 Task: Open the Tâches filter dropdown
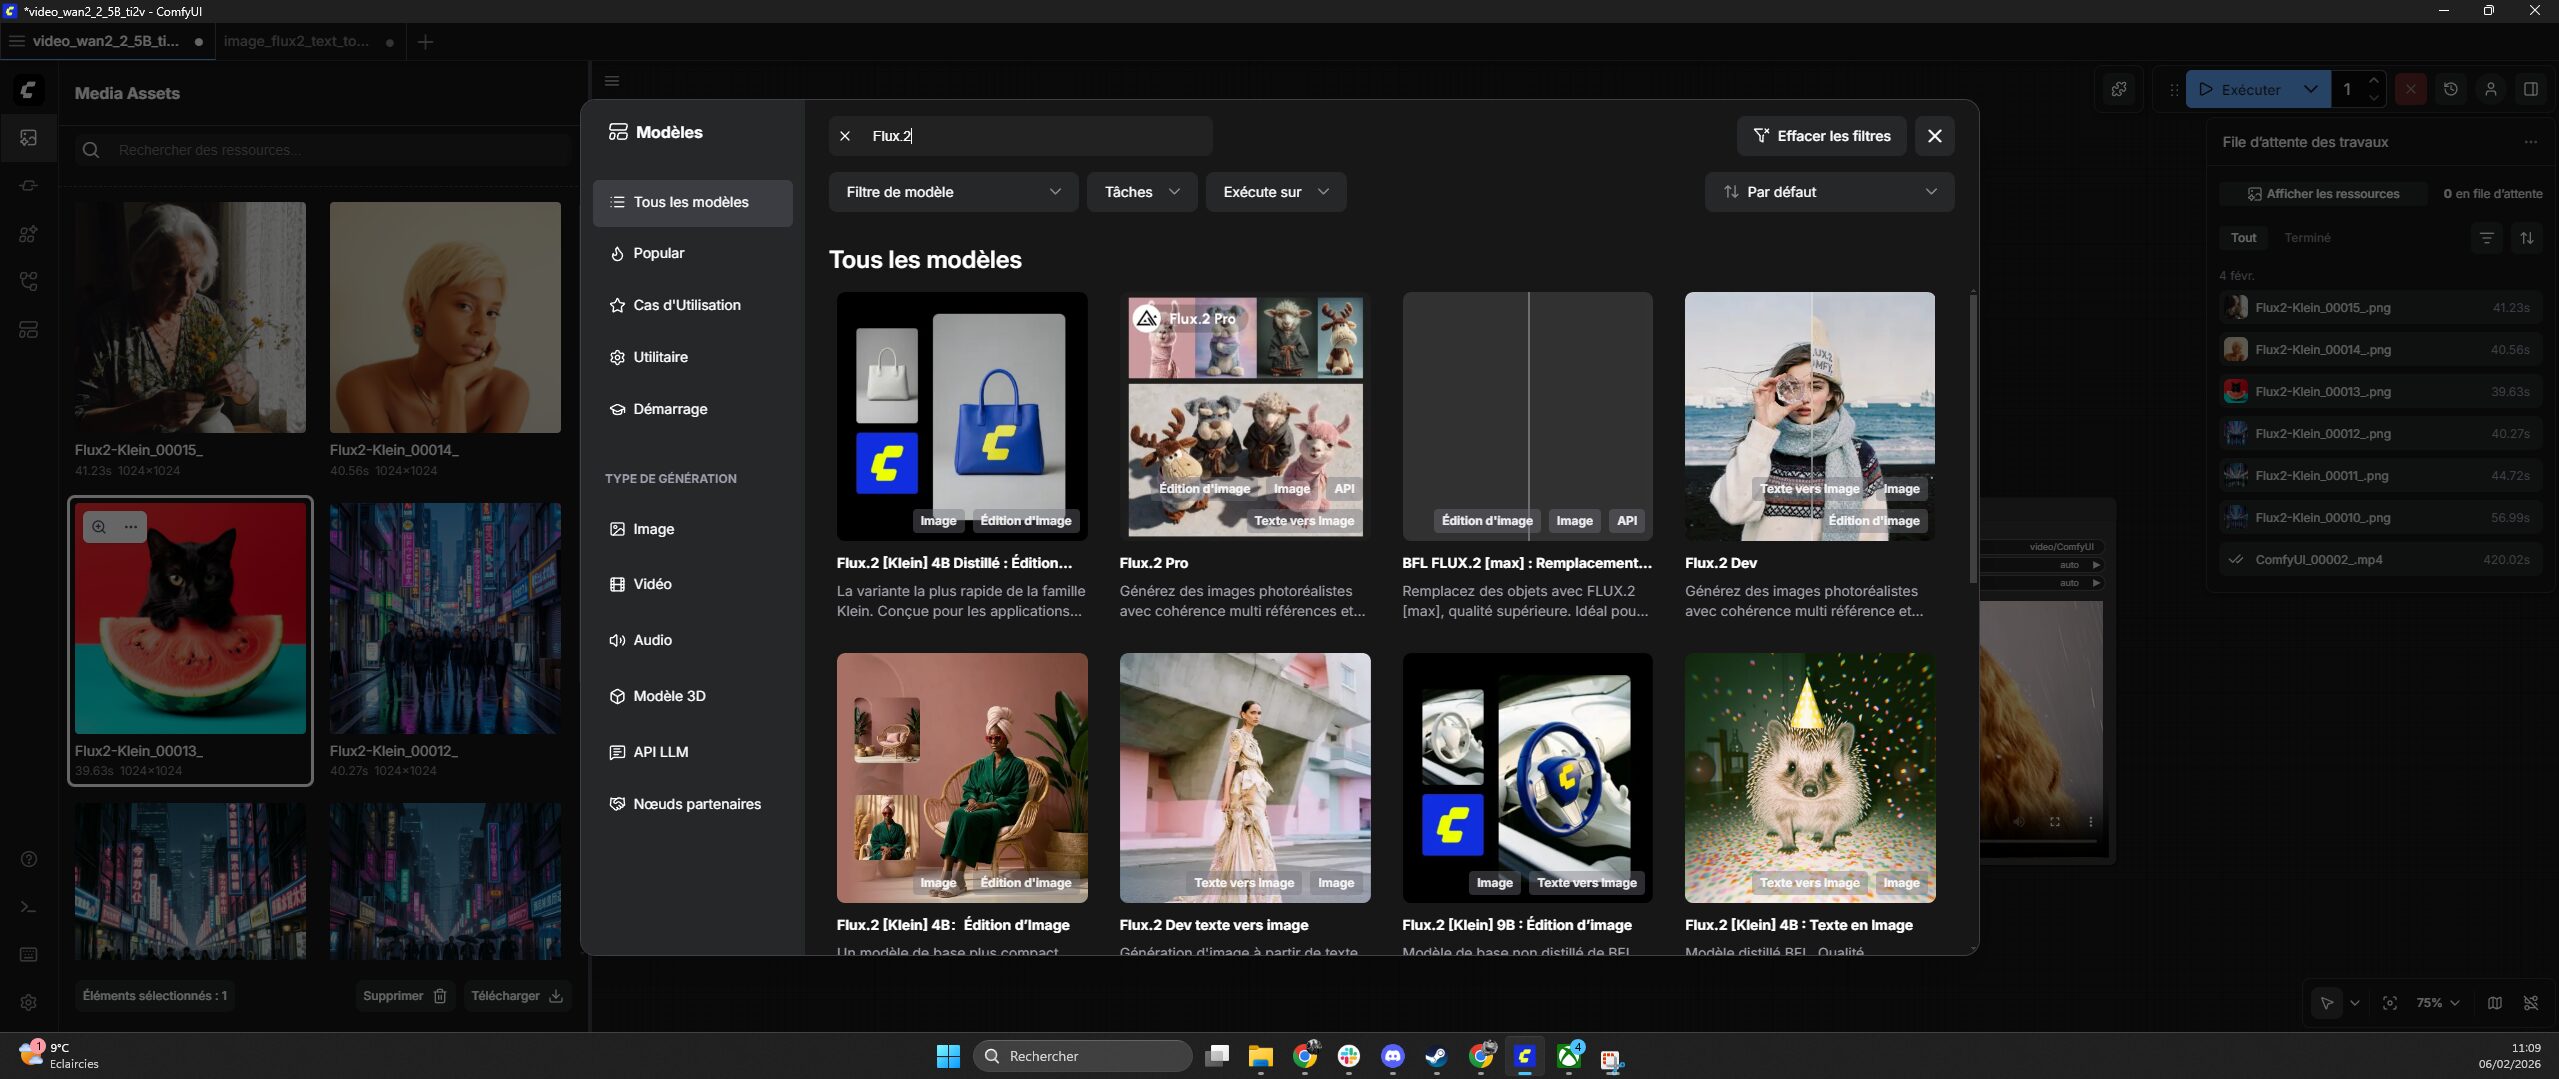point(1141,192)
